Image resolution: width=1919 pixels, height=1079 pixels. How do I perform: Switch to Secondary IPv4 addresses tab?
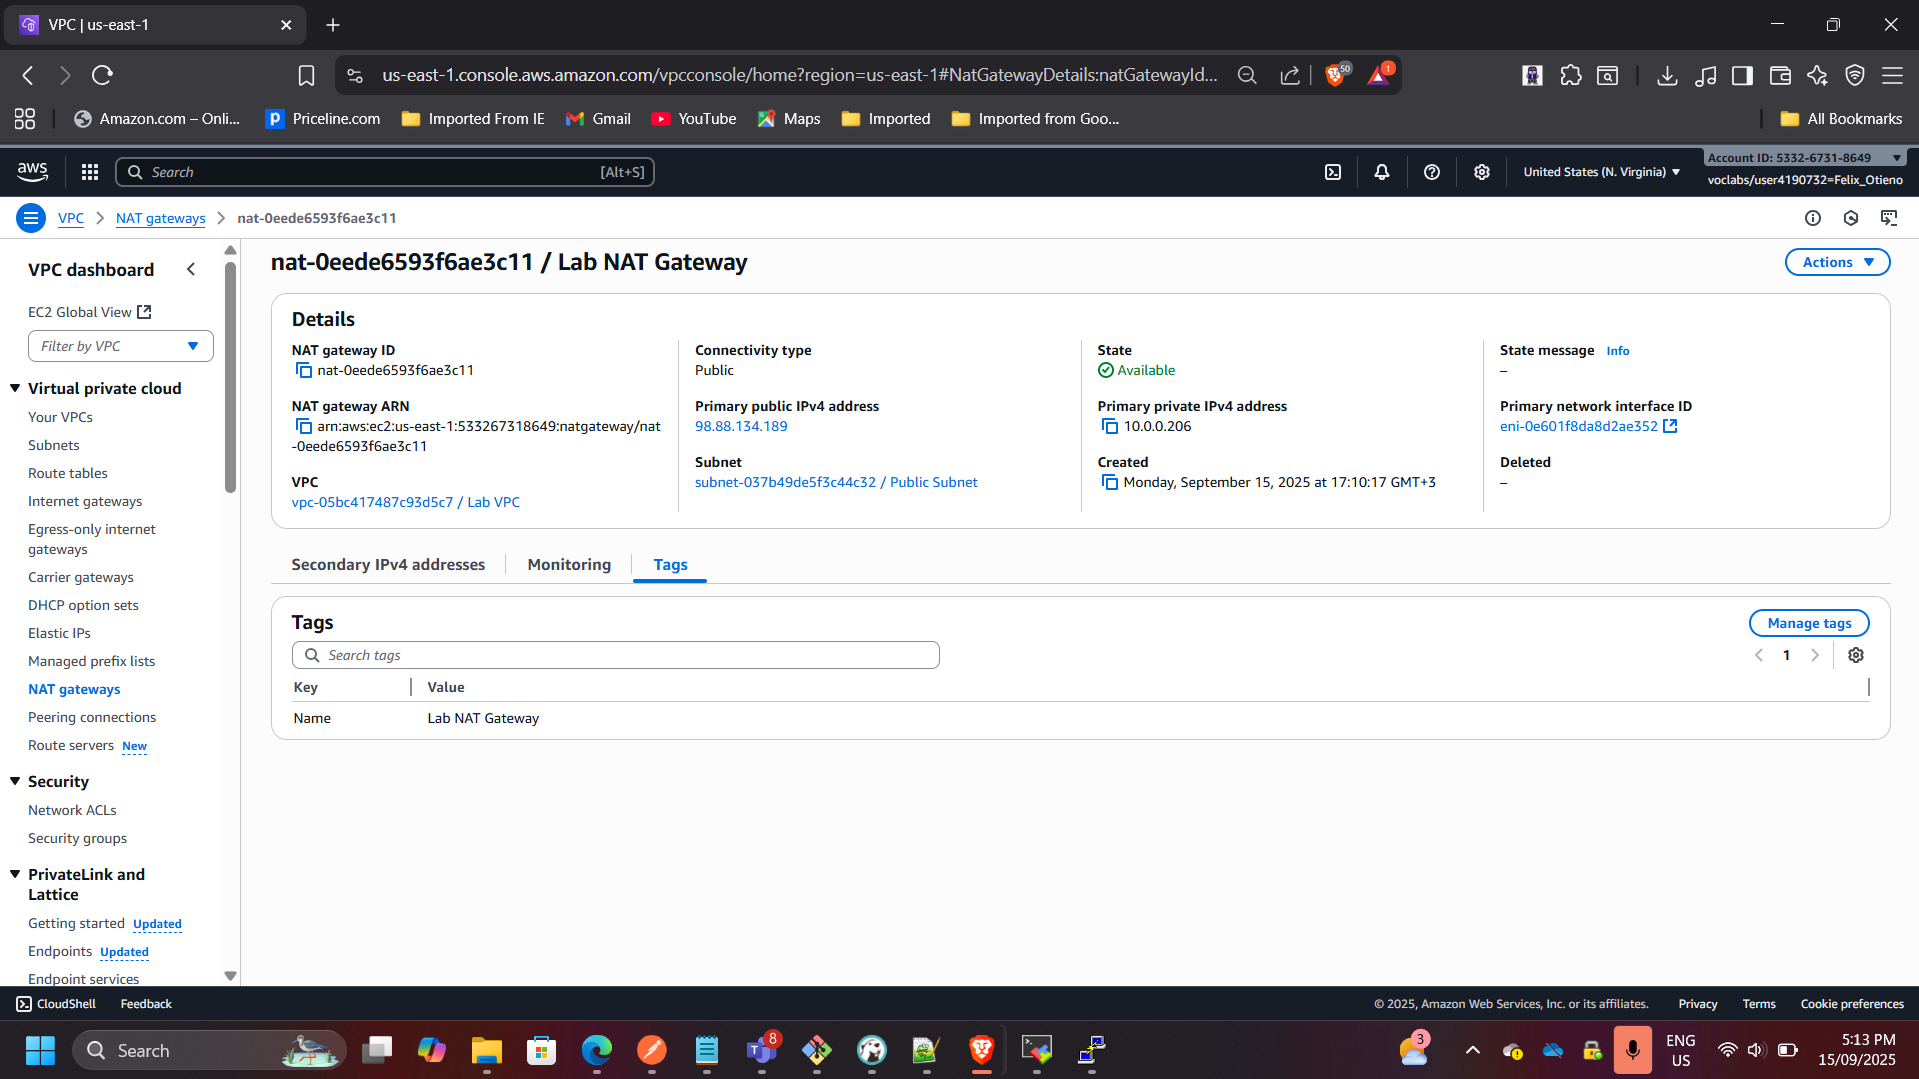[x=388, y=565]
